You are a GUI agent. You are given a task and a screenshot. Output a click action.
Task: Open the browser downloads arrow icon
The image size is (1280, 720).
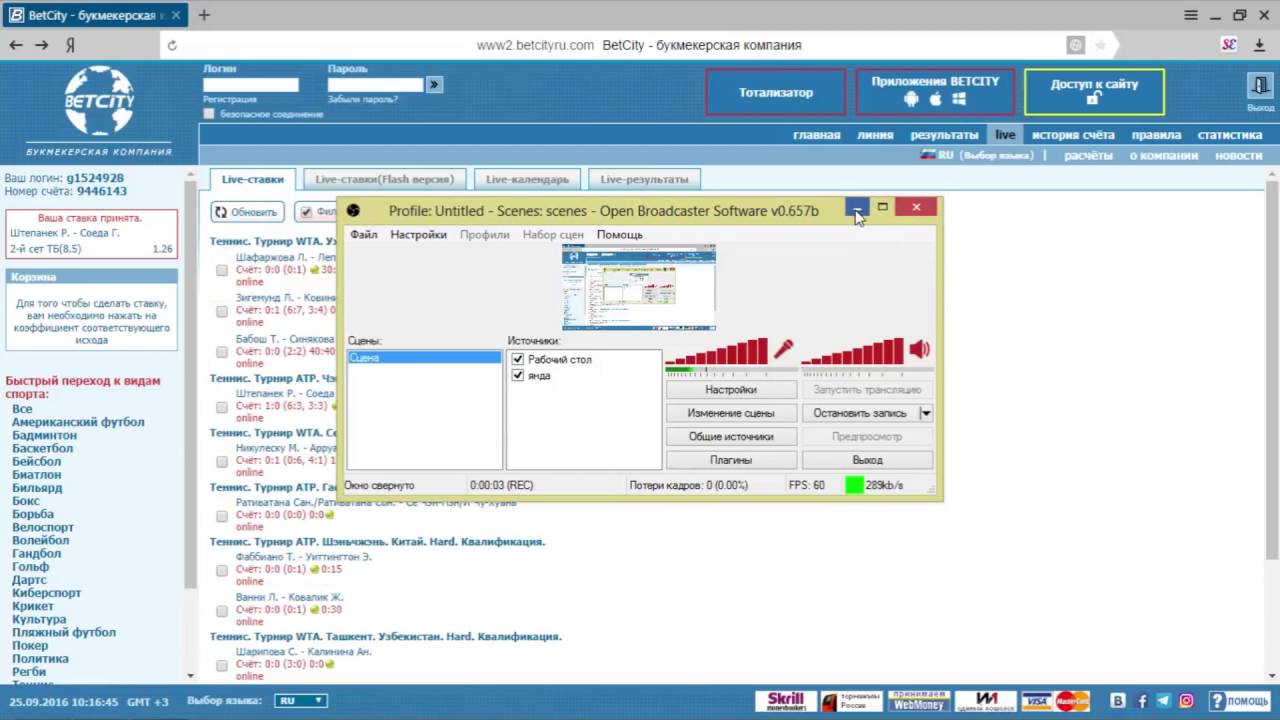point(1261,45)
